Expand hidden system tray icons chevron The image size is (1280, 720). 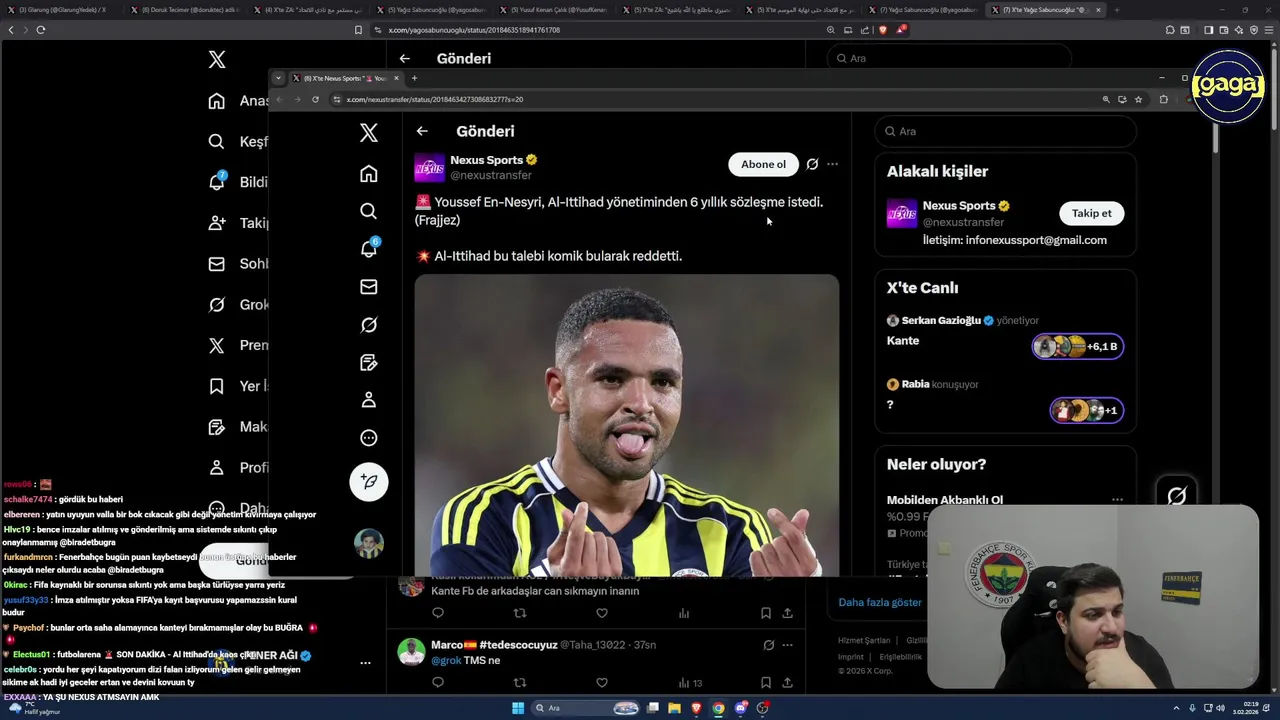pyautogui.click(x=1177, y=708)
